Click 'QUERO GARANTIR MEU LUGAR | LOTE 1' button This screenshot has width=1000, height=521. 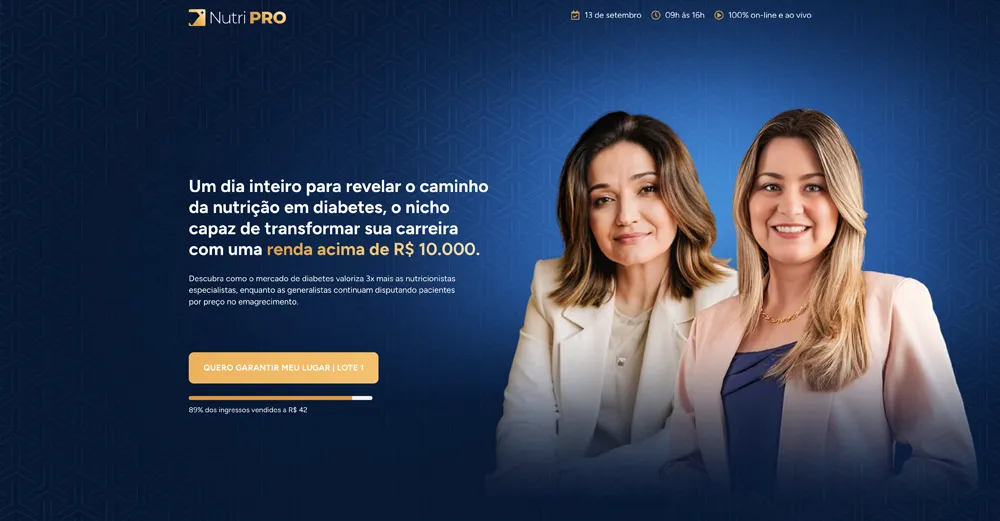point(283,368)
